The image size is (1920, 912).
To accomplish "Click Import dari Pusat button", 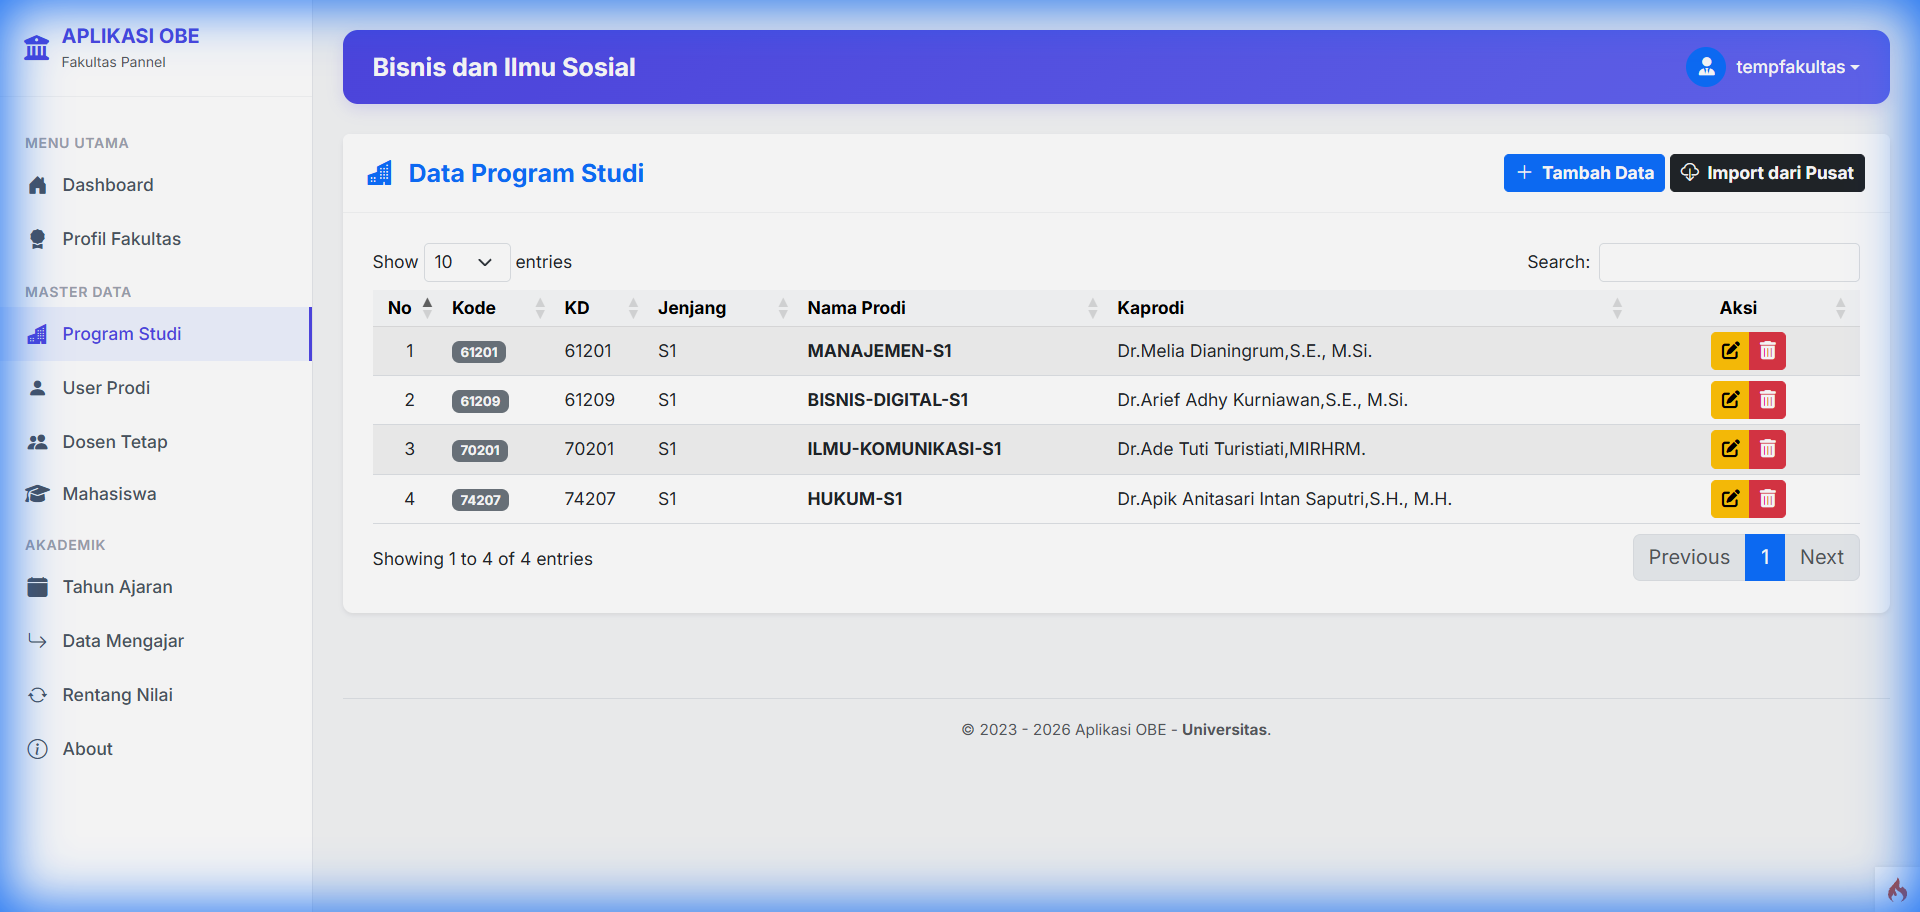I will pyautogui.click(x=1766, y=173).
